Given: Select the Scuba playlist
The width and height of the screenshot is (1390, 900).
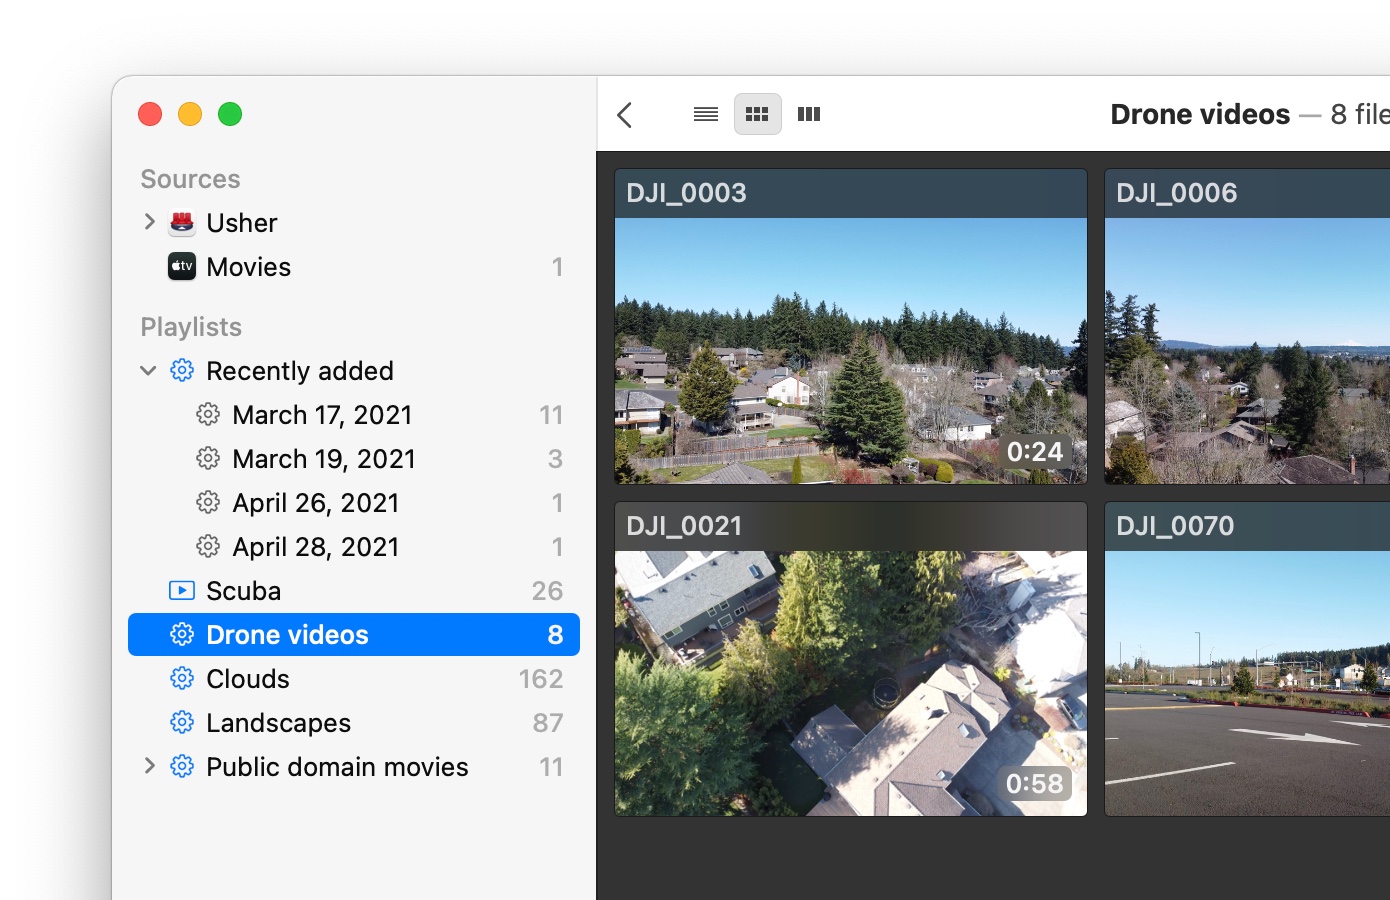Looking at the screenshot, I should pos(354,590).
